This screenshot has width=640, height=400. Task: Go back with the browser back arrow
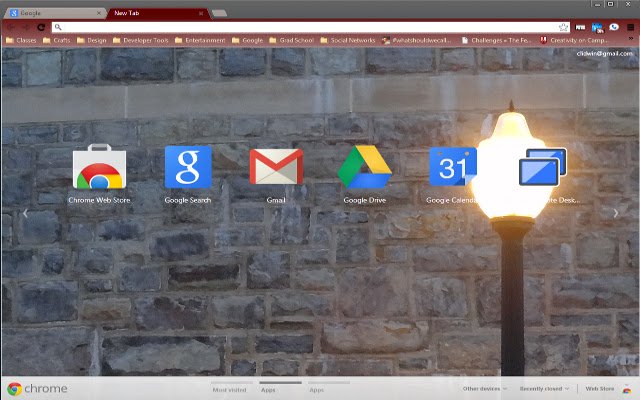[x=11, y=27]
